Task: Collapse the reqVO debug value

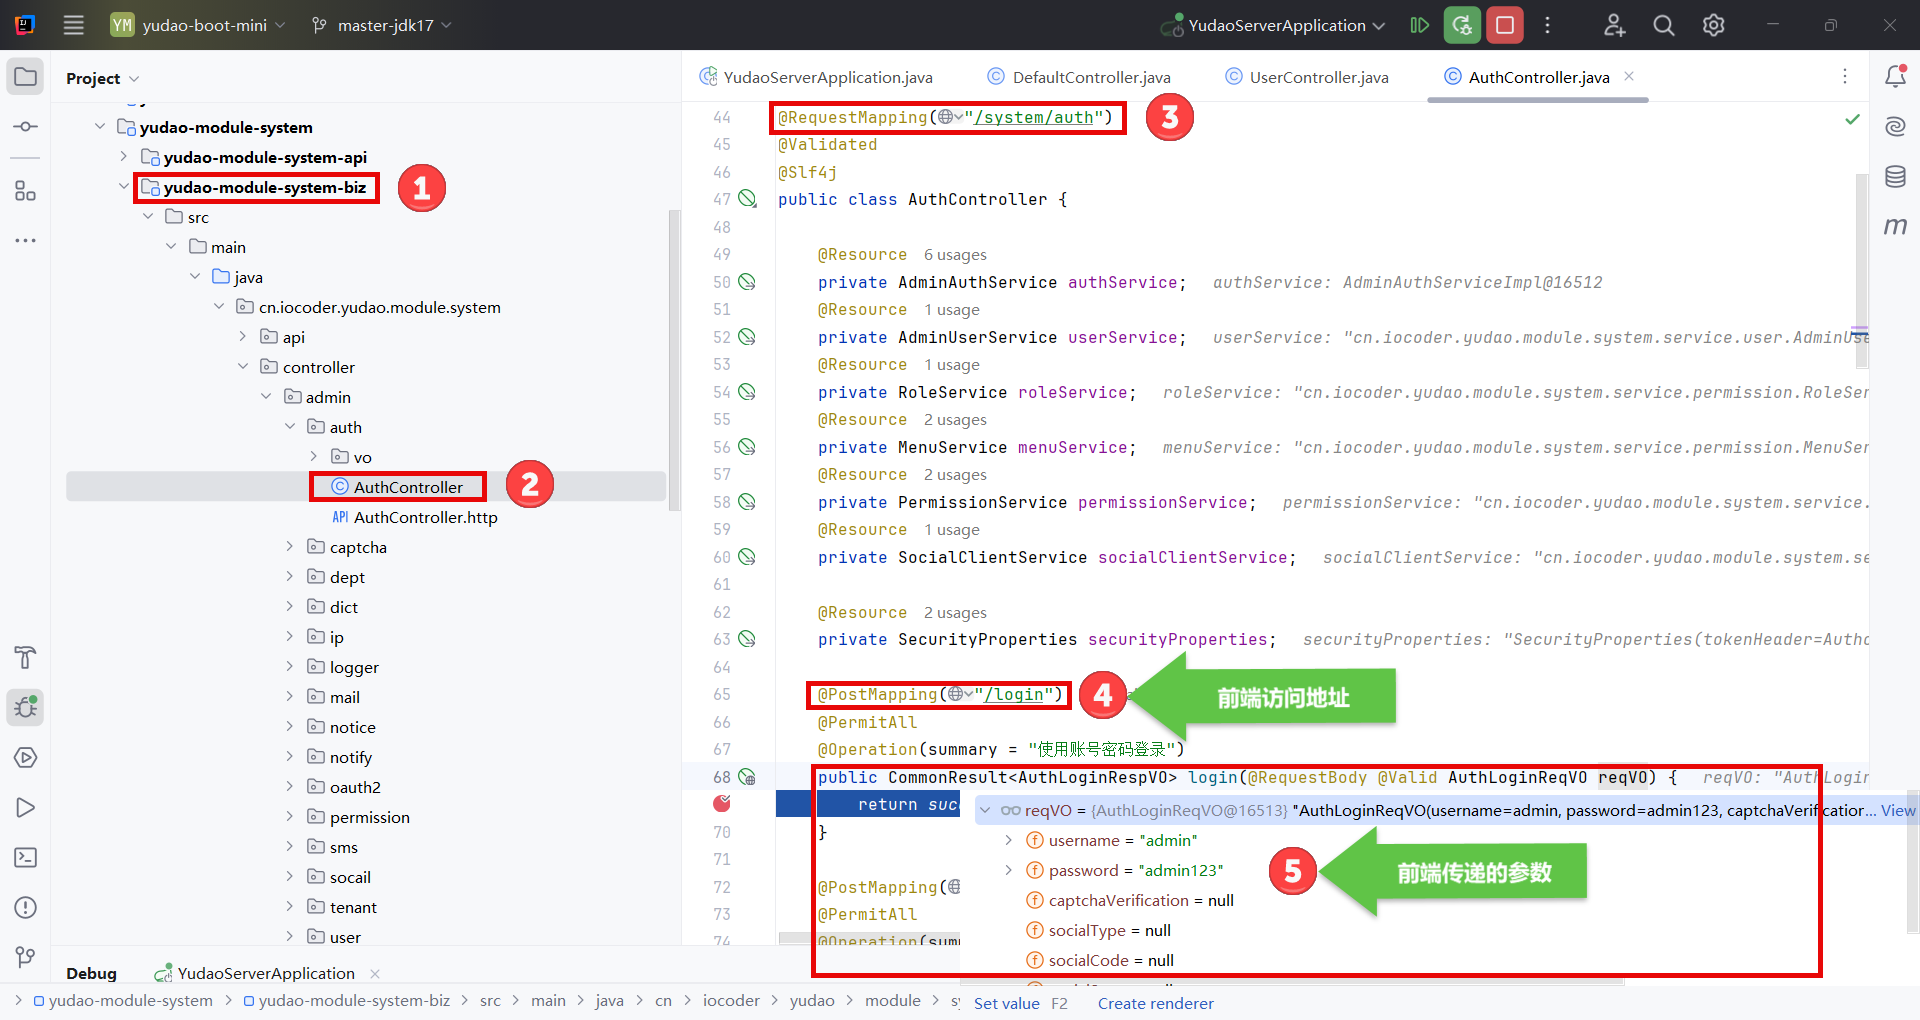Action: coord(985,810)
